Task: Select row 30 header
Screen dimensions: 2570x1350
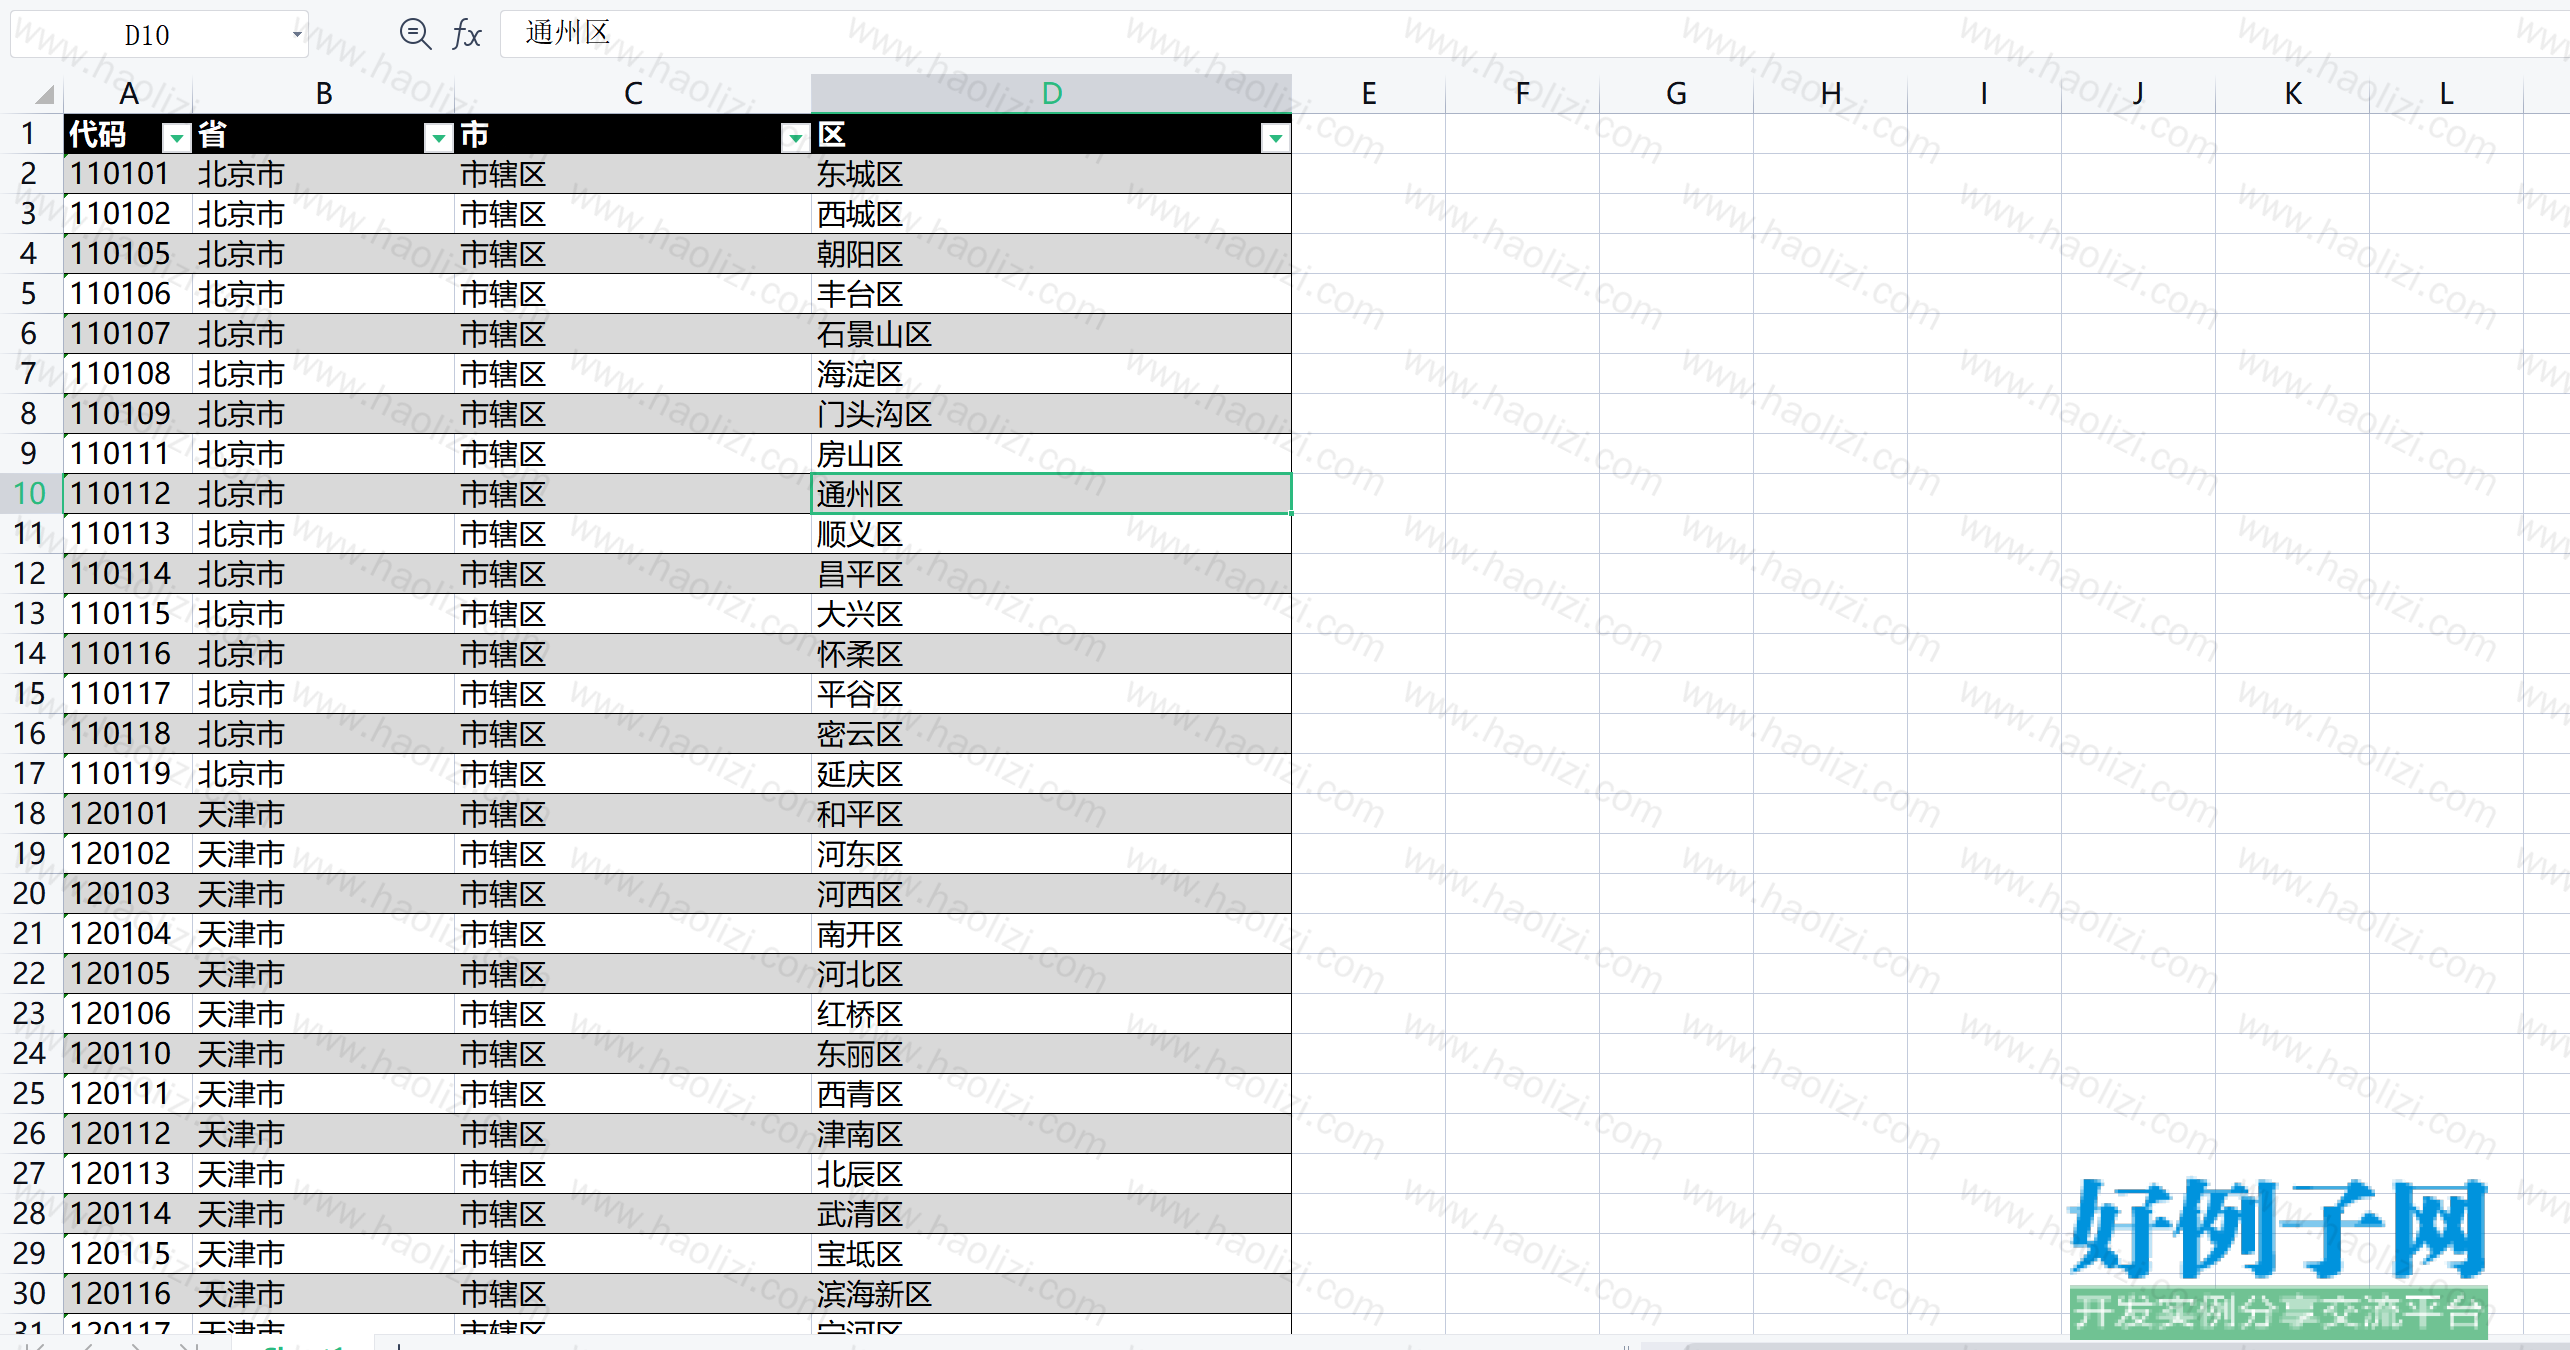Action: click(30, 1294)
